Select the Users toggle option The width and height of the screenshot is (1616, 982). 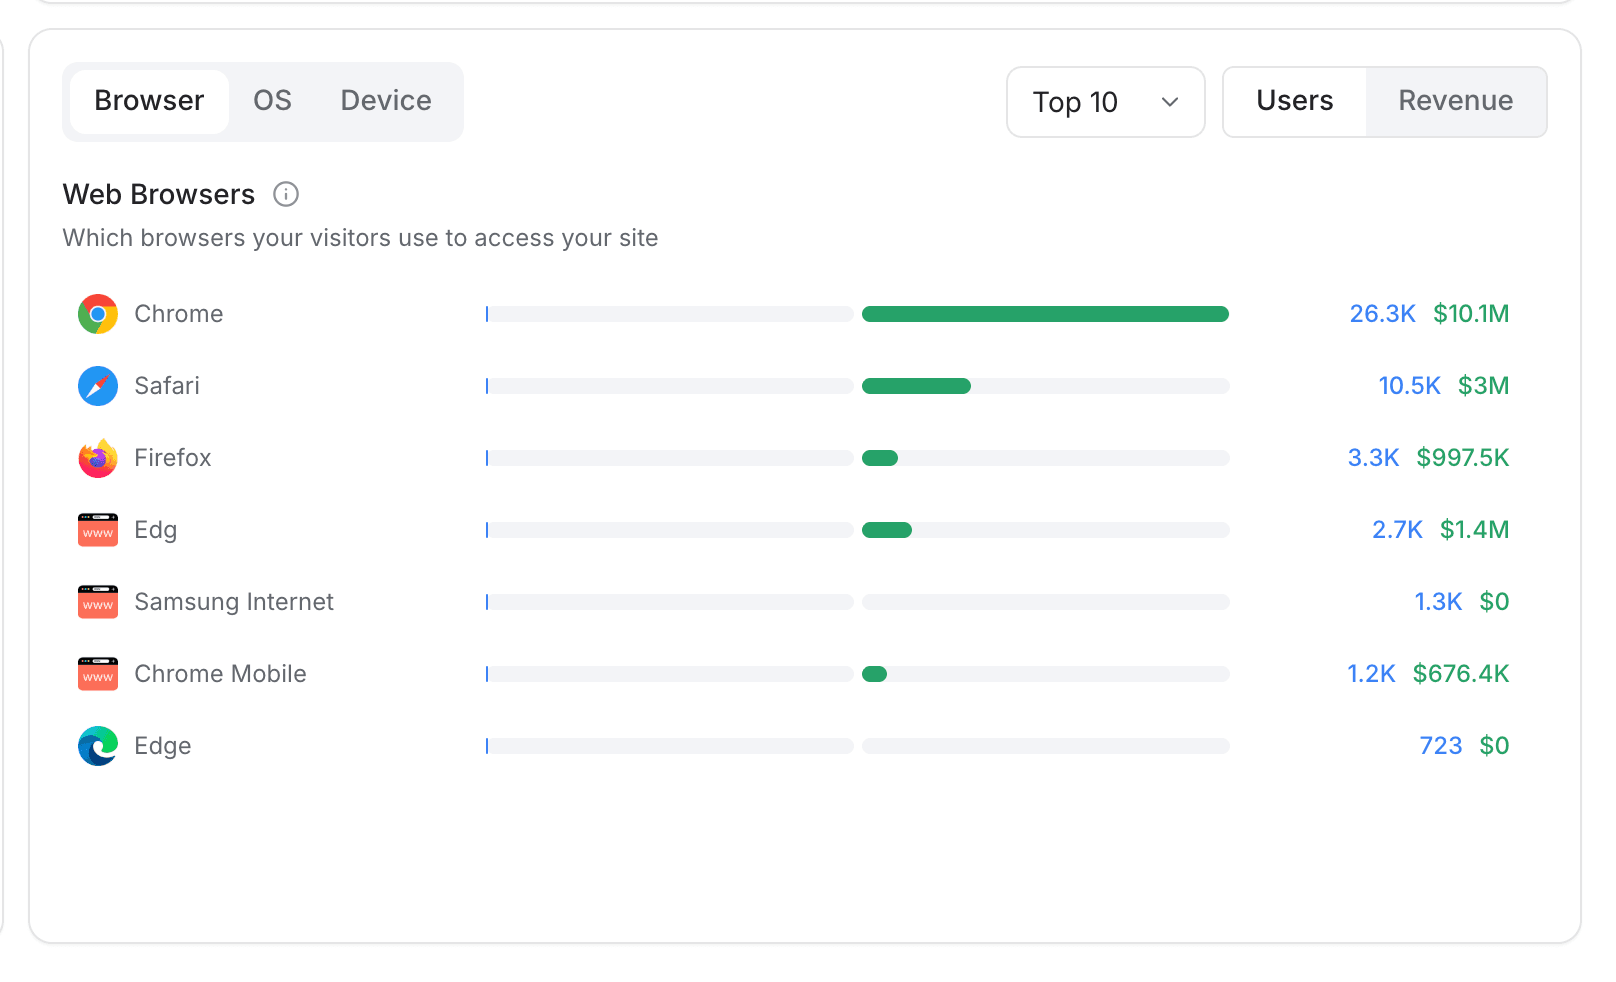point(1295,101)
